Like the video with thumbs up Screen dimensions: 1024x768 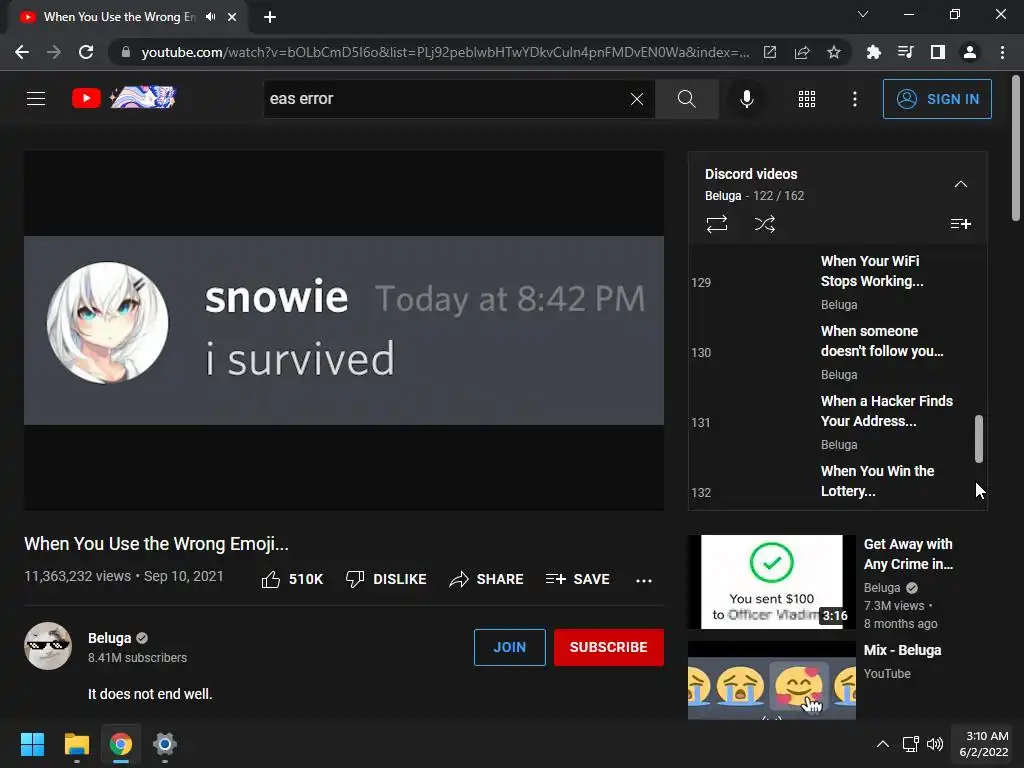292,579
